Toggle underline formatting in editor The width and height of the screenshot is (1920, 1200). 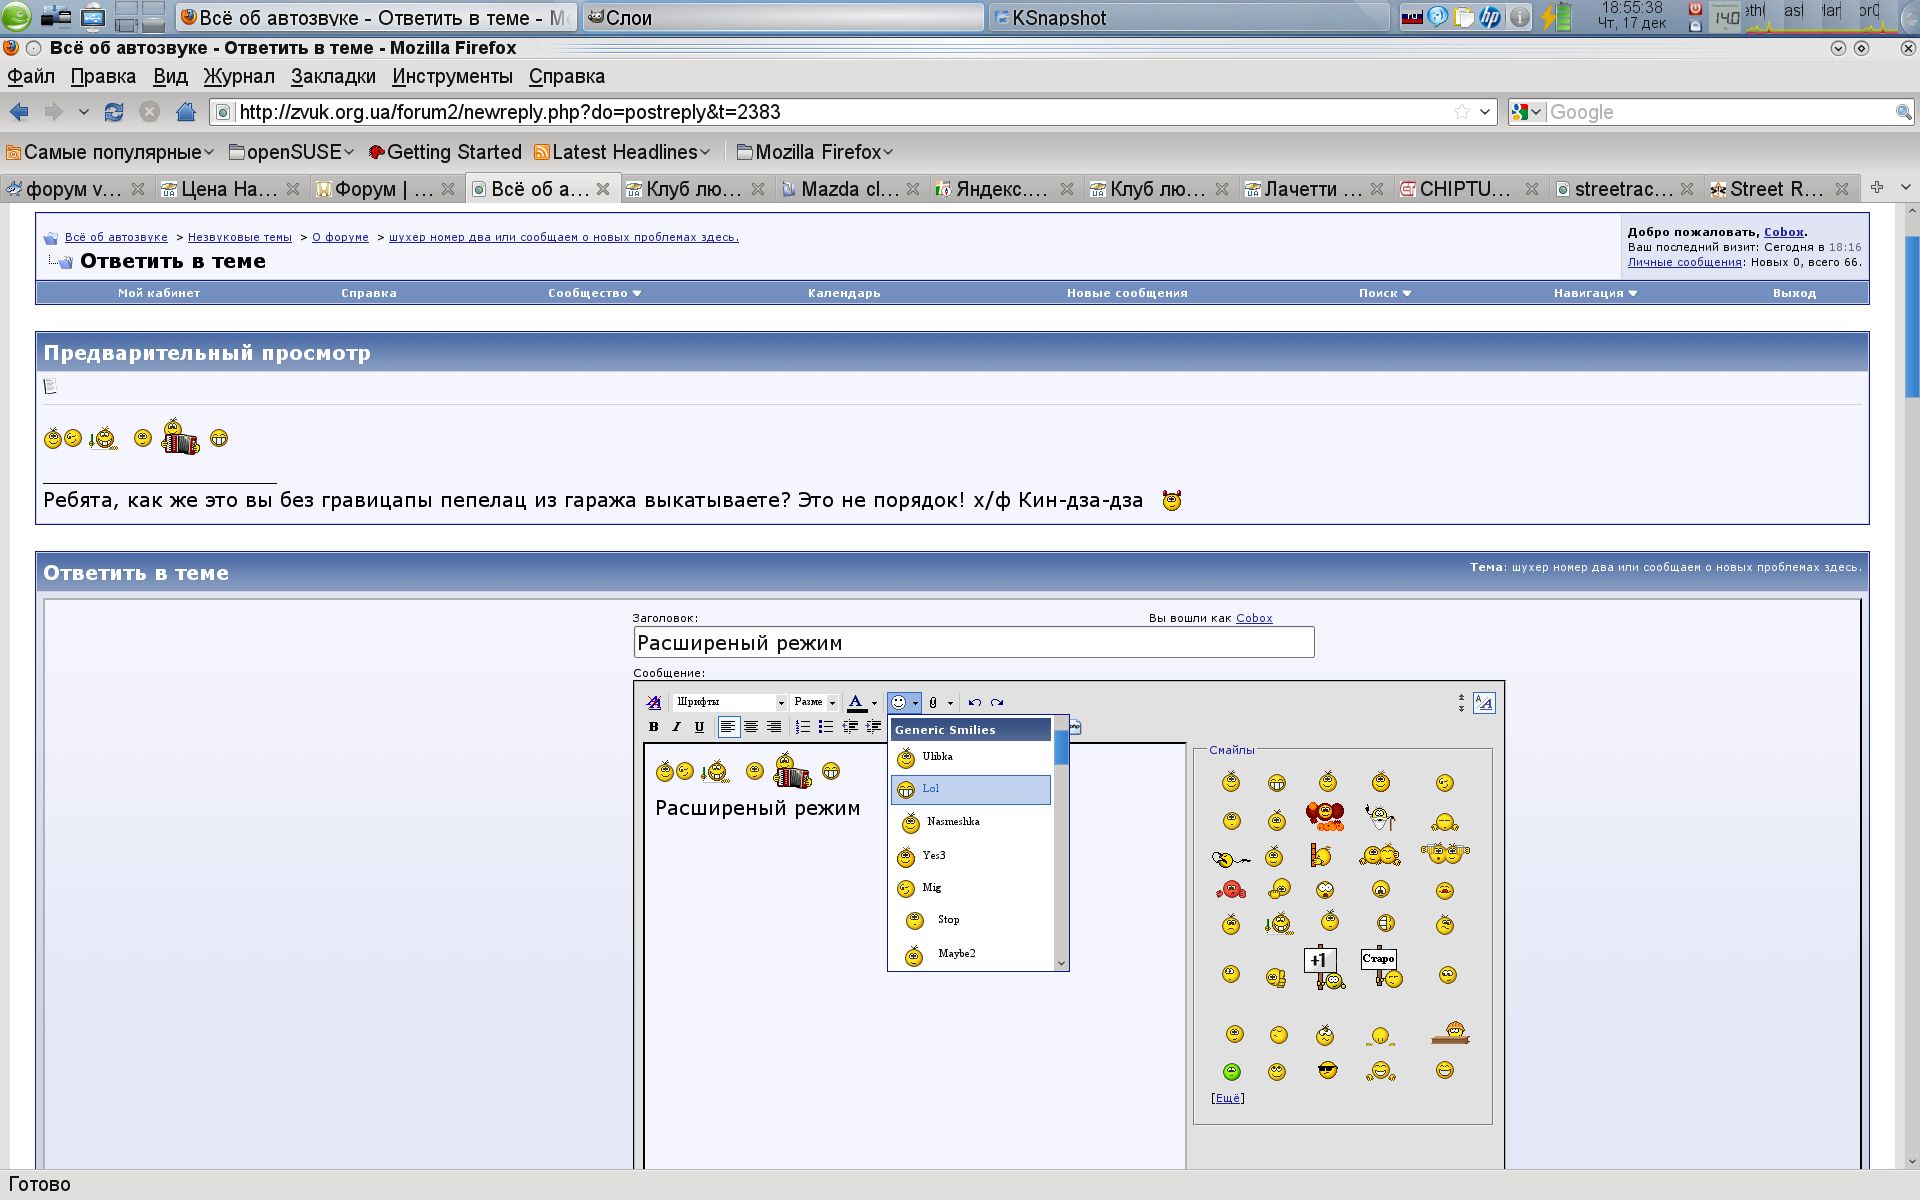(x=699, y=727)
